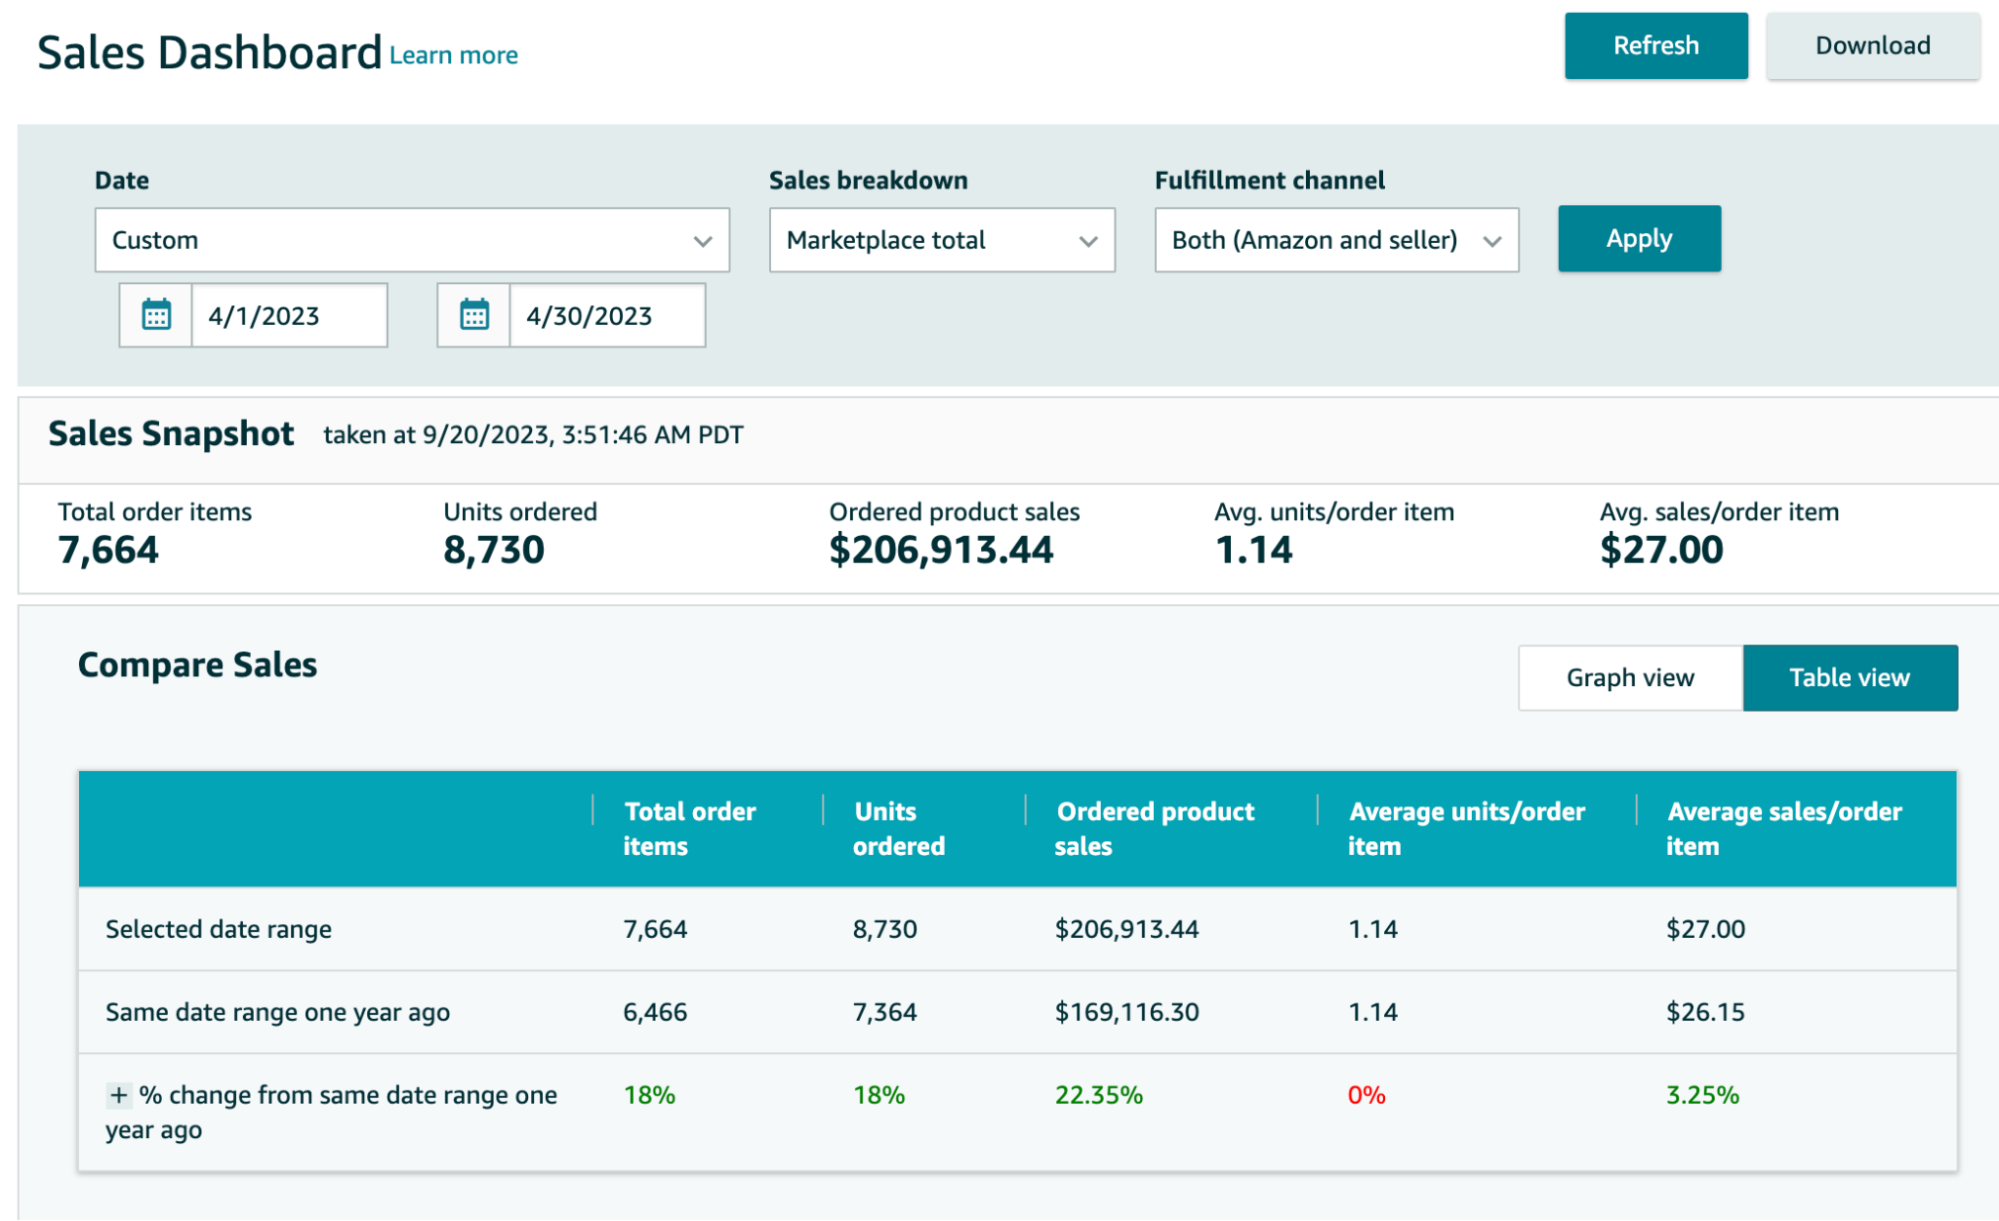Open the Learn more link
Image resolution: width=1999 pixels, height=1221 pixels.
pyautogui.click(x=453, y=56)
